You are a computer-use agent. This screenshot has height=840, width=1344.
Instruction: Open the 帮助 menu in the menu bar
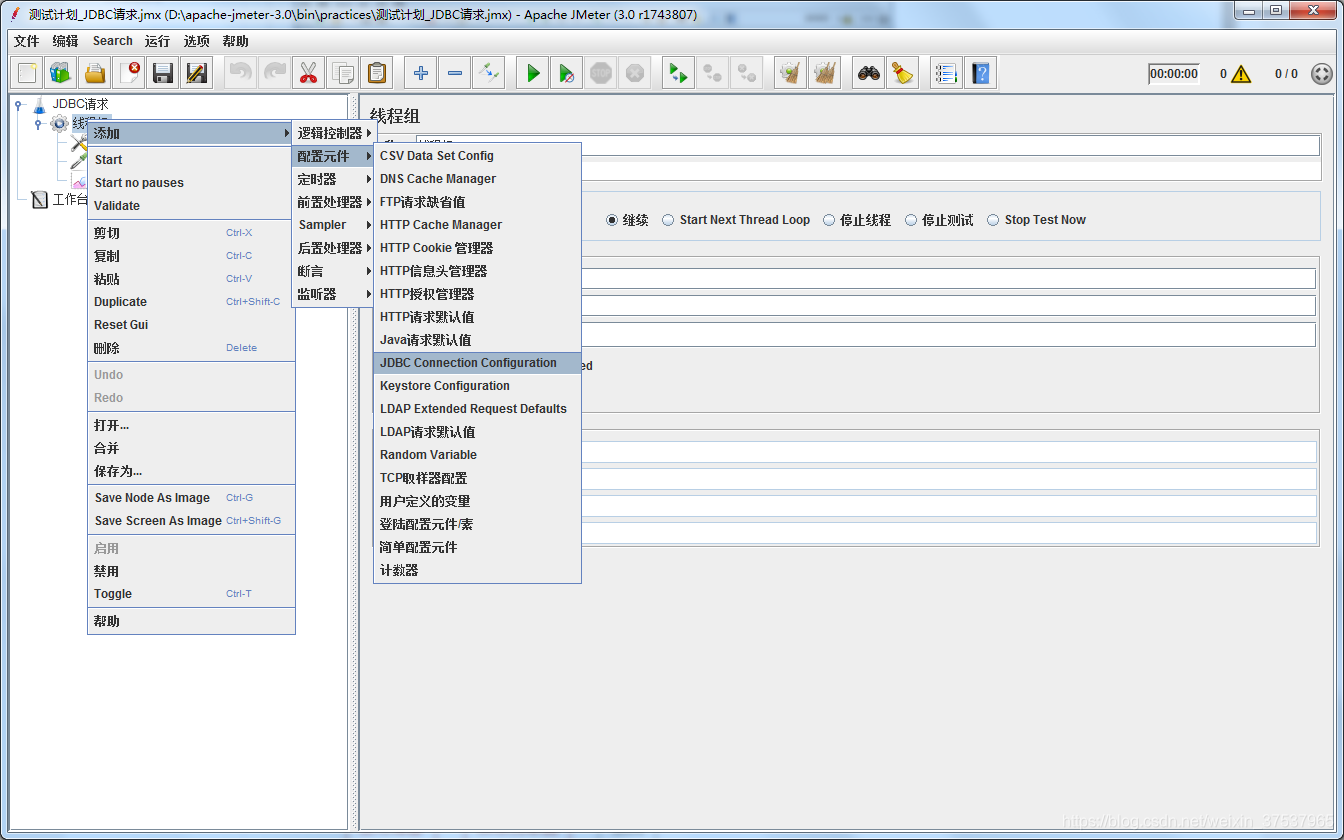(235, 41)
